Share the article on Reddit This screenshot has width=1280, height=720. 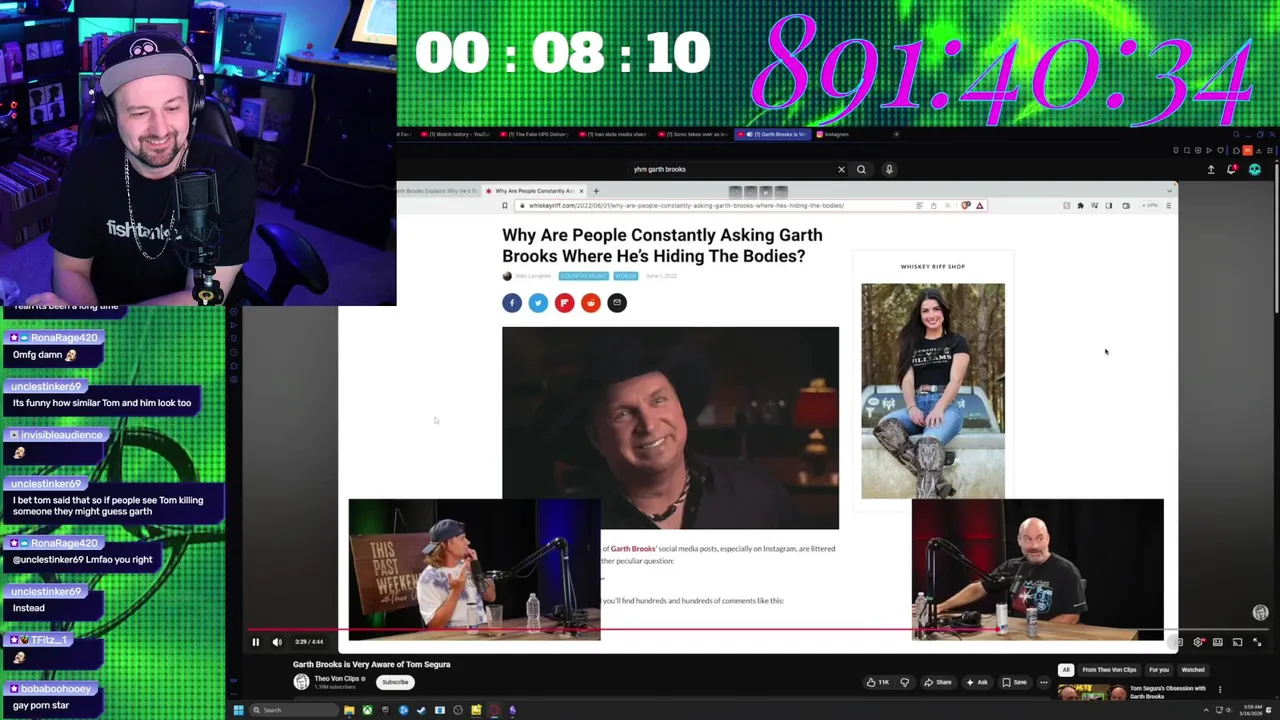coord(590,303)
